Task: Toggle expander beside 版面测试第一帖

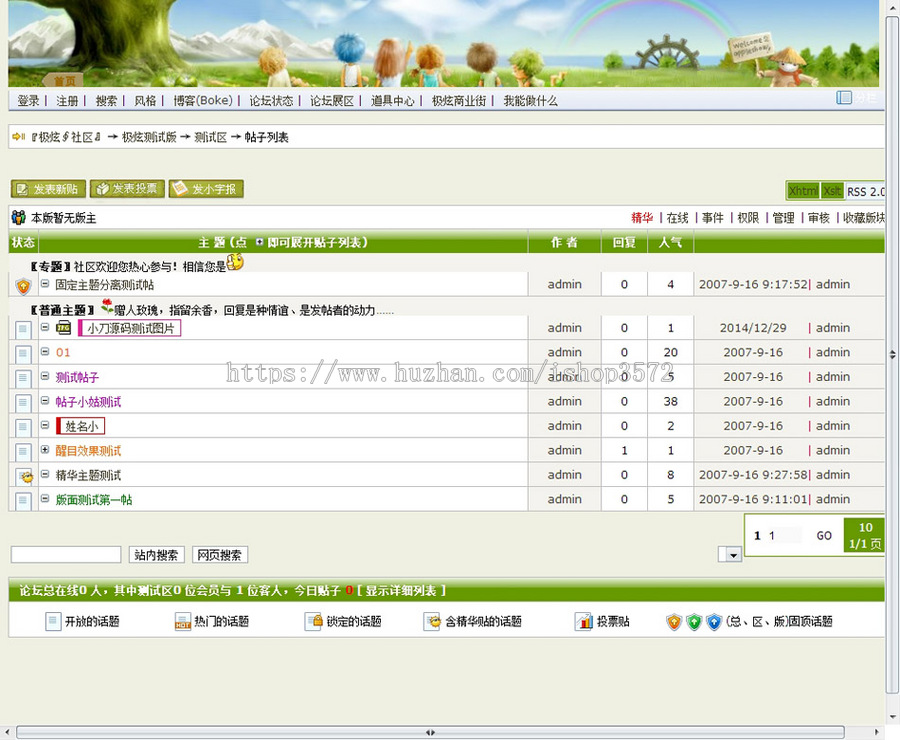Action: click(45, 498)
